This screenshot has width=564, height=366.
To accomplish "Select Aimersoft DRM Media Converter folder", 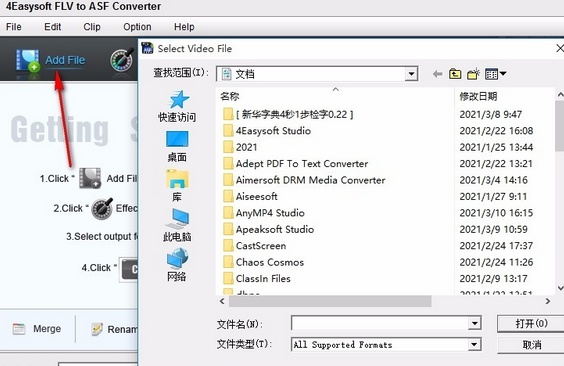I will [x=304, y=180].
